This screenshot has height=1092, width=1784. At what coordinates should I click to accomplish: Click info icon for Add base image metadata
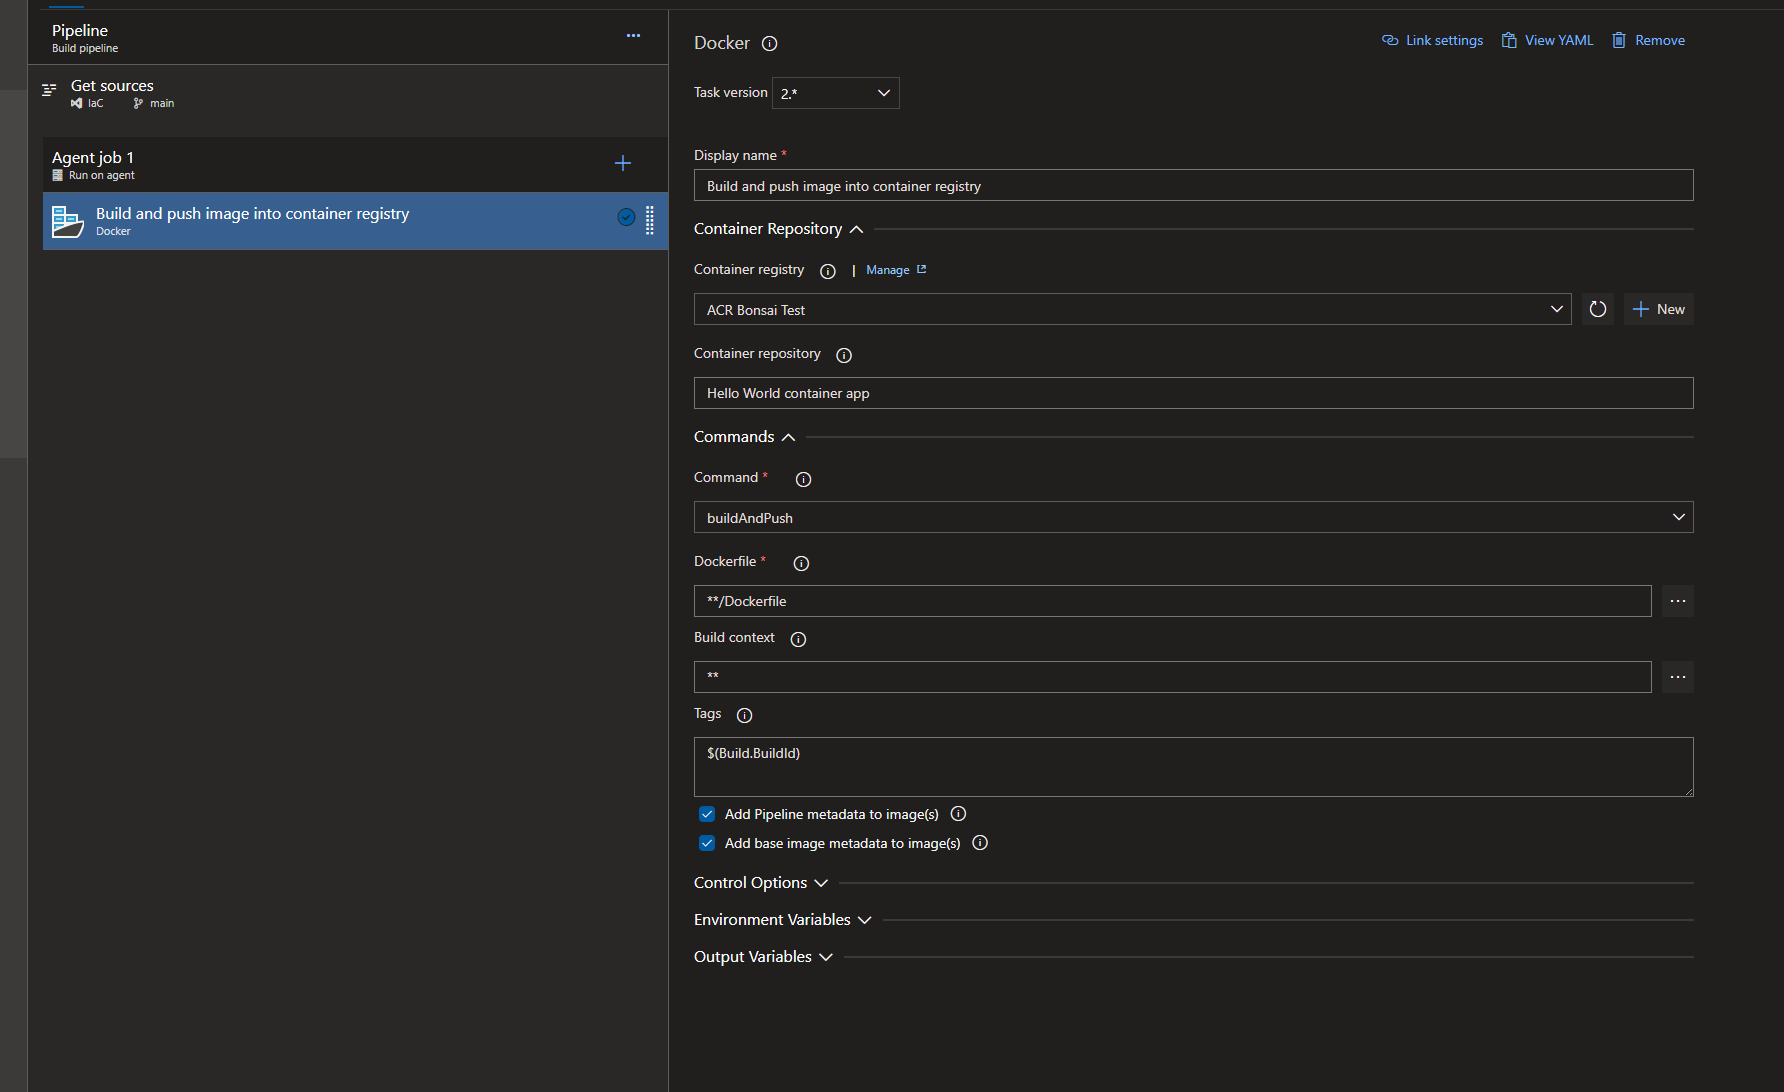pyautogui.click(x=980, y=843)
